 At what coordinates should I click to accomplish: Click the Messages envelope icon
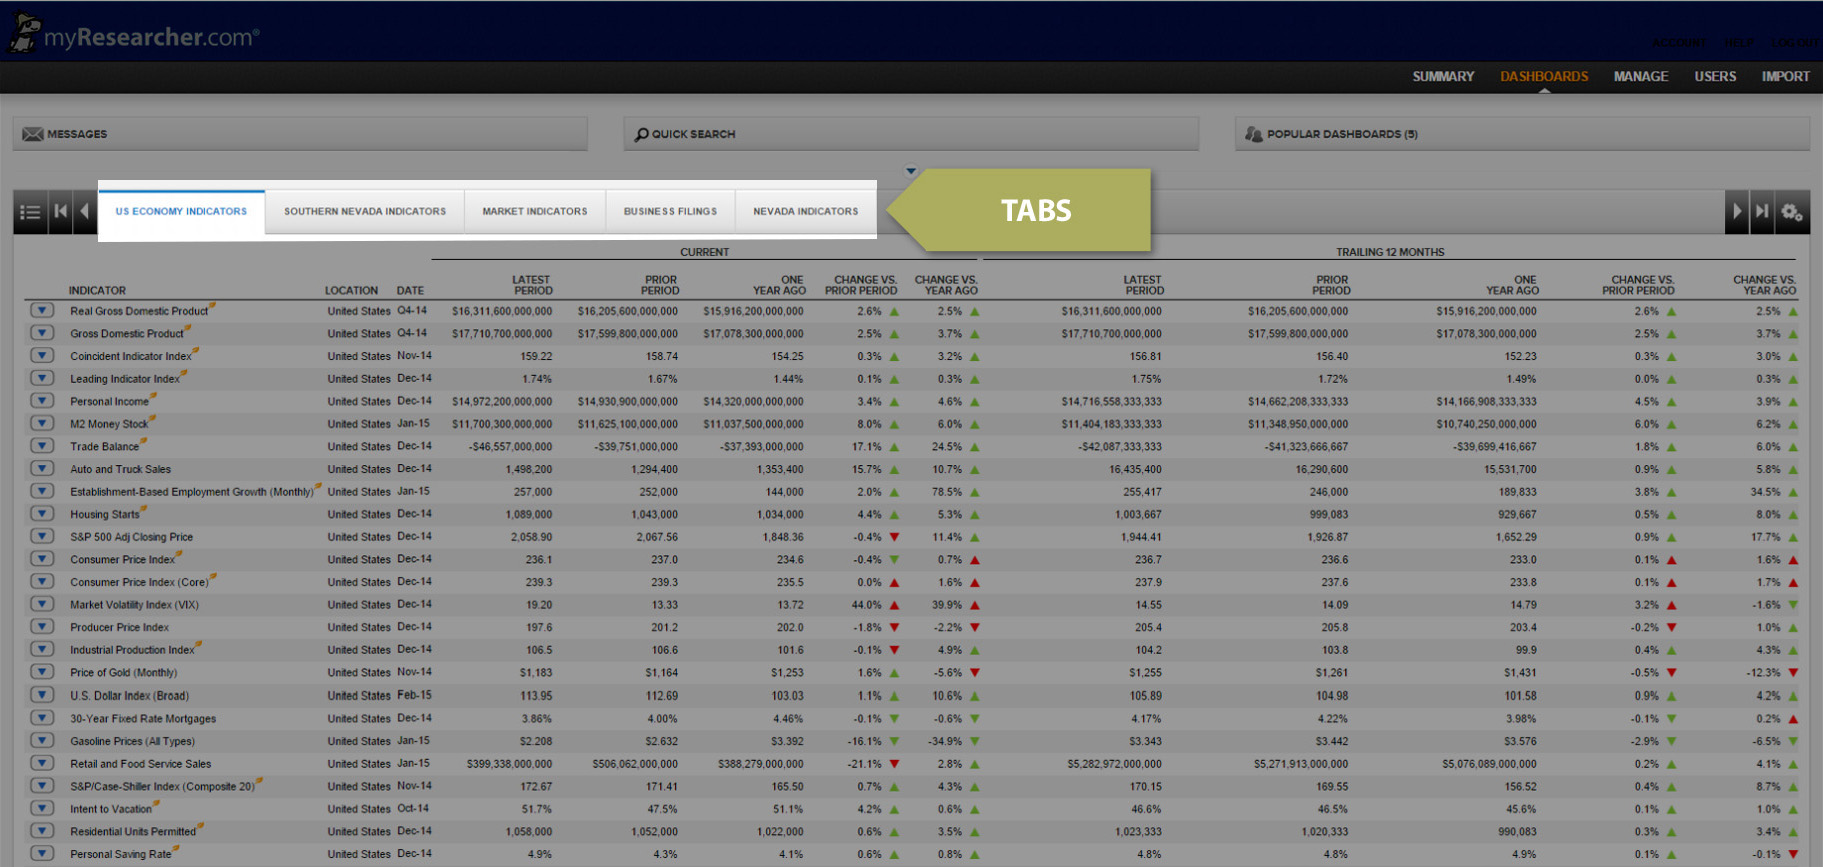(x=33, y=134)
